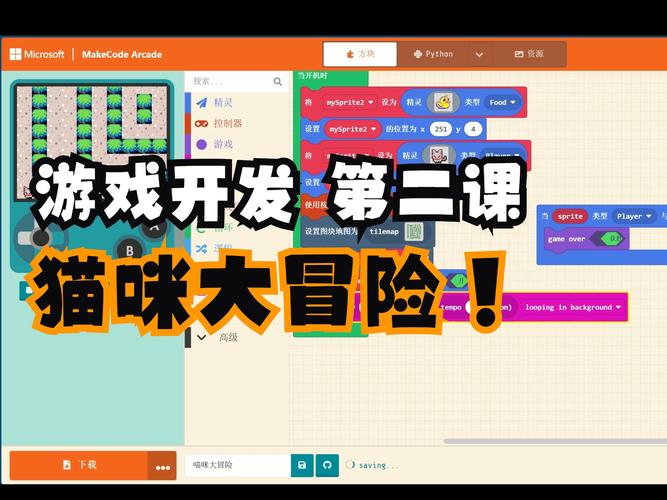Screen dimensions: 667x500
Task: Open mySprite2 dropdown in the 将 block
Action: coord(350,103)
